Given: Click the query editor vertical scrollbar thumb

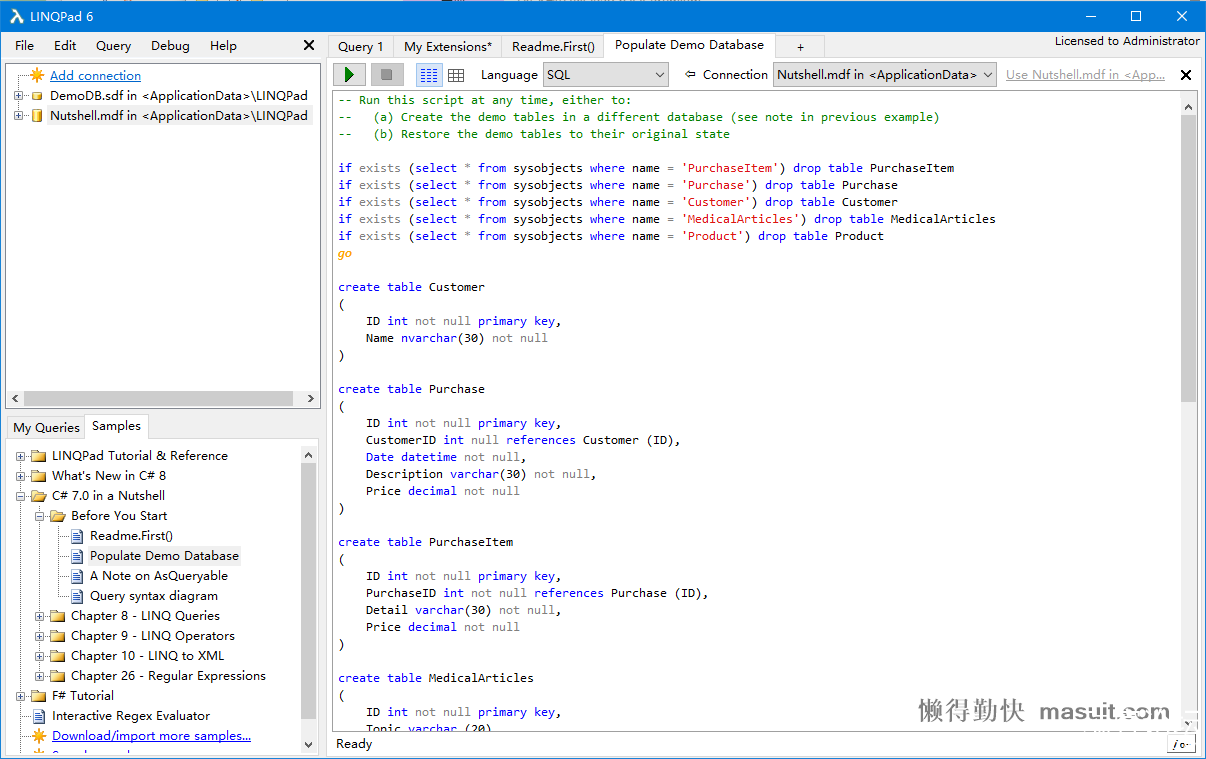Looking at the screenshot, I should point(1188,258).
